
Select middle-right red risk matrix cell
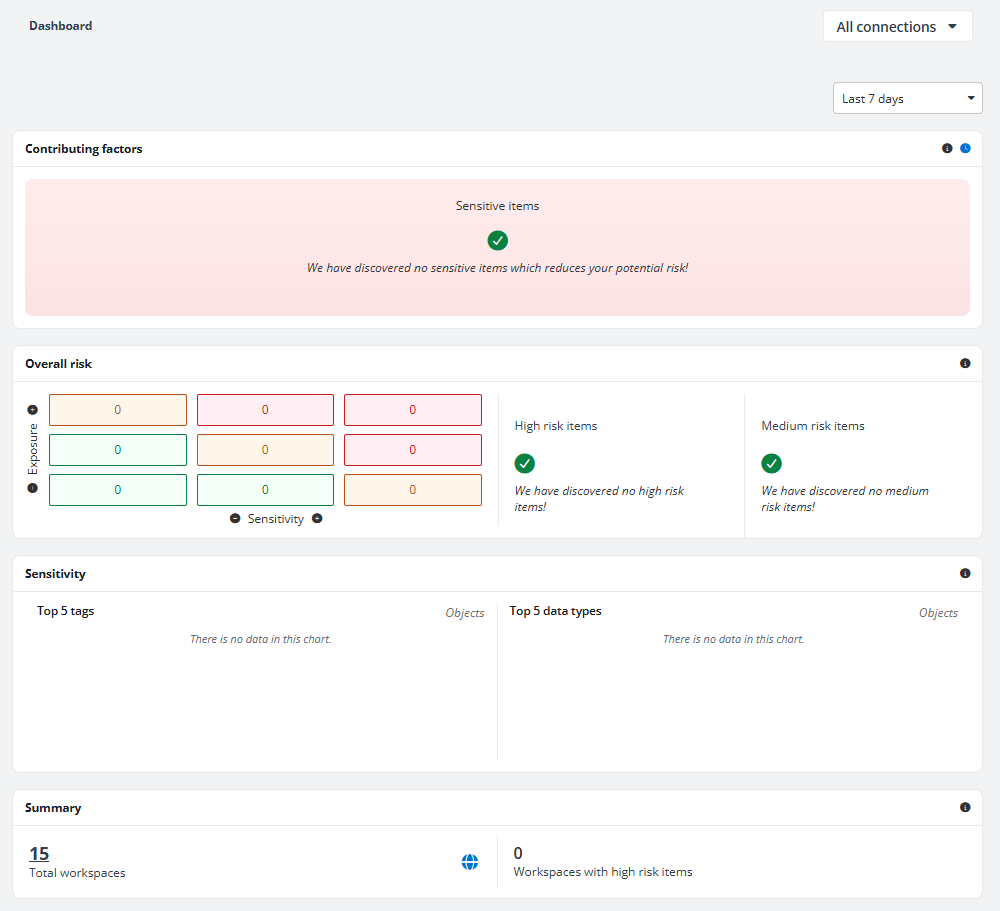[x=413, y=450]
